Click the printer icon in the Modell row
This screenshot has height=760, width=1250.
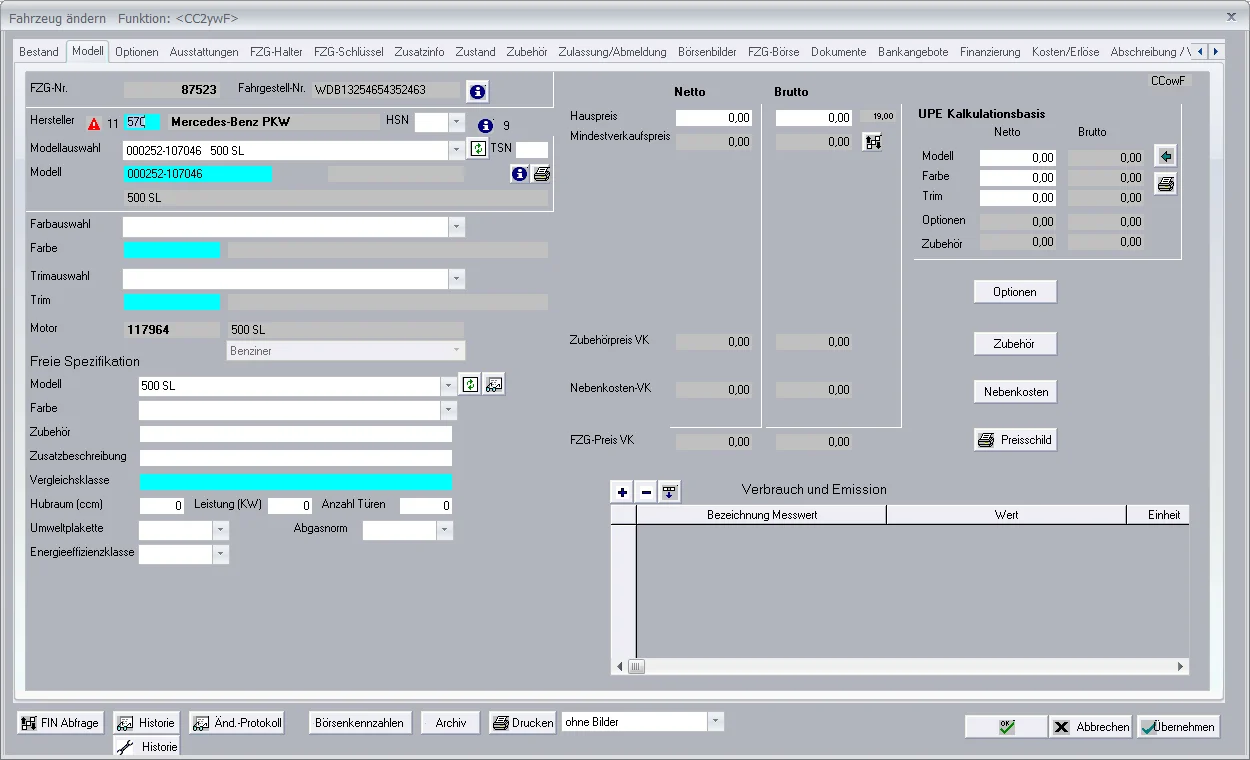[541, 174]
